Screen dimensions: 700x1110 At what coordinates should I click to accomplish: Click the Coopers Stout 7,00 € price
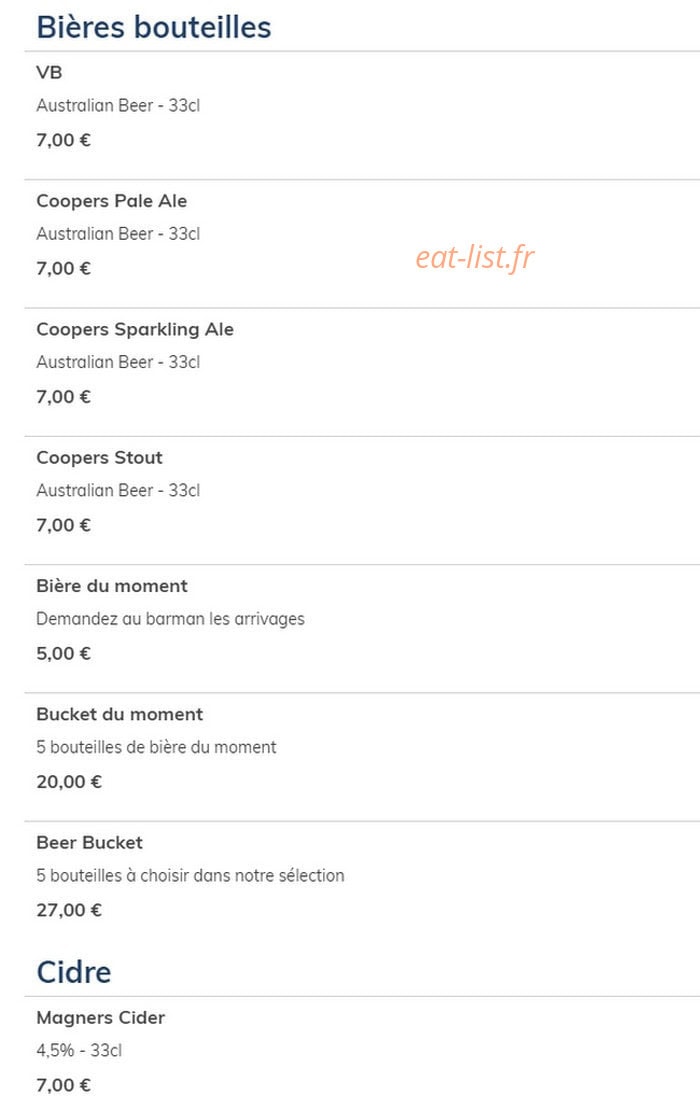(64, 525)
